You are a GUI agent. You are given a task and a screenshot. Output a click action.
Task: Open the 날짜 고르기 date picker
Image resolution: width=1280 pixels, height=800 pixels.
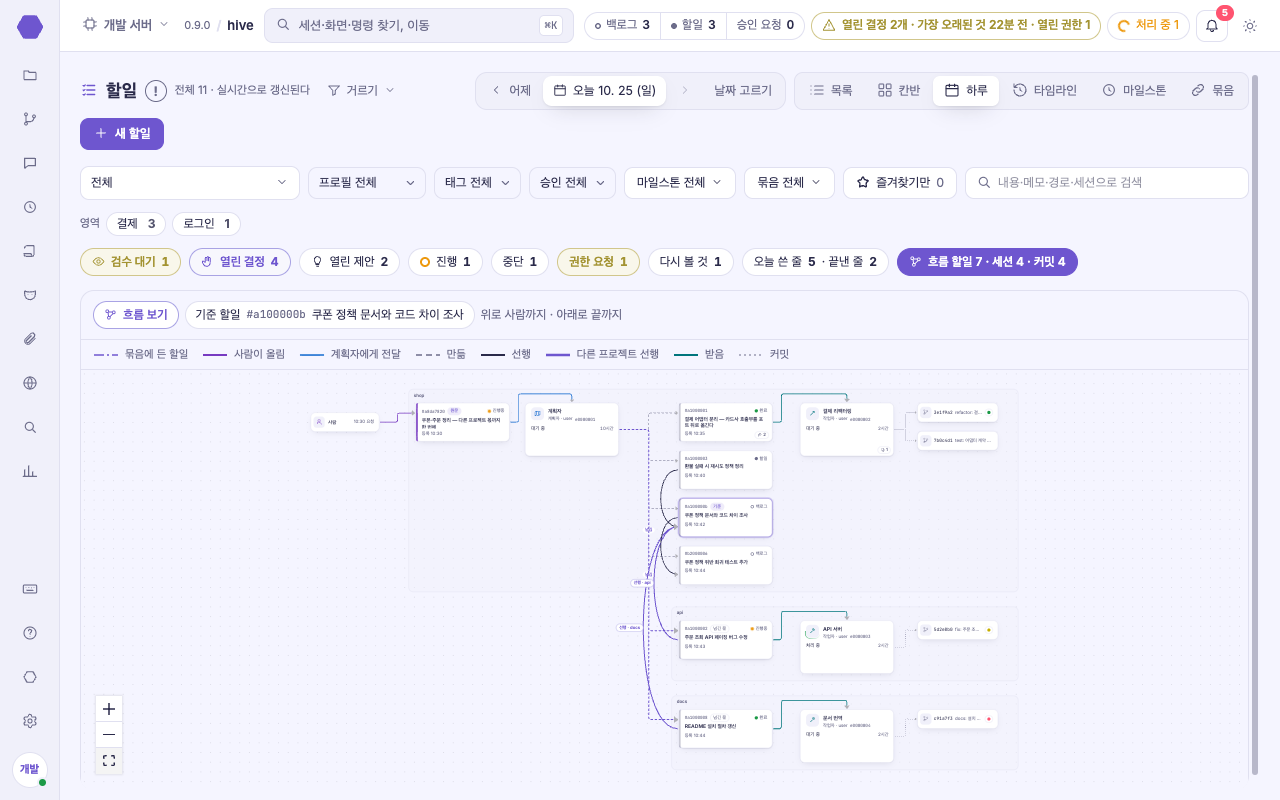pos(743,91)
